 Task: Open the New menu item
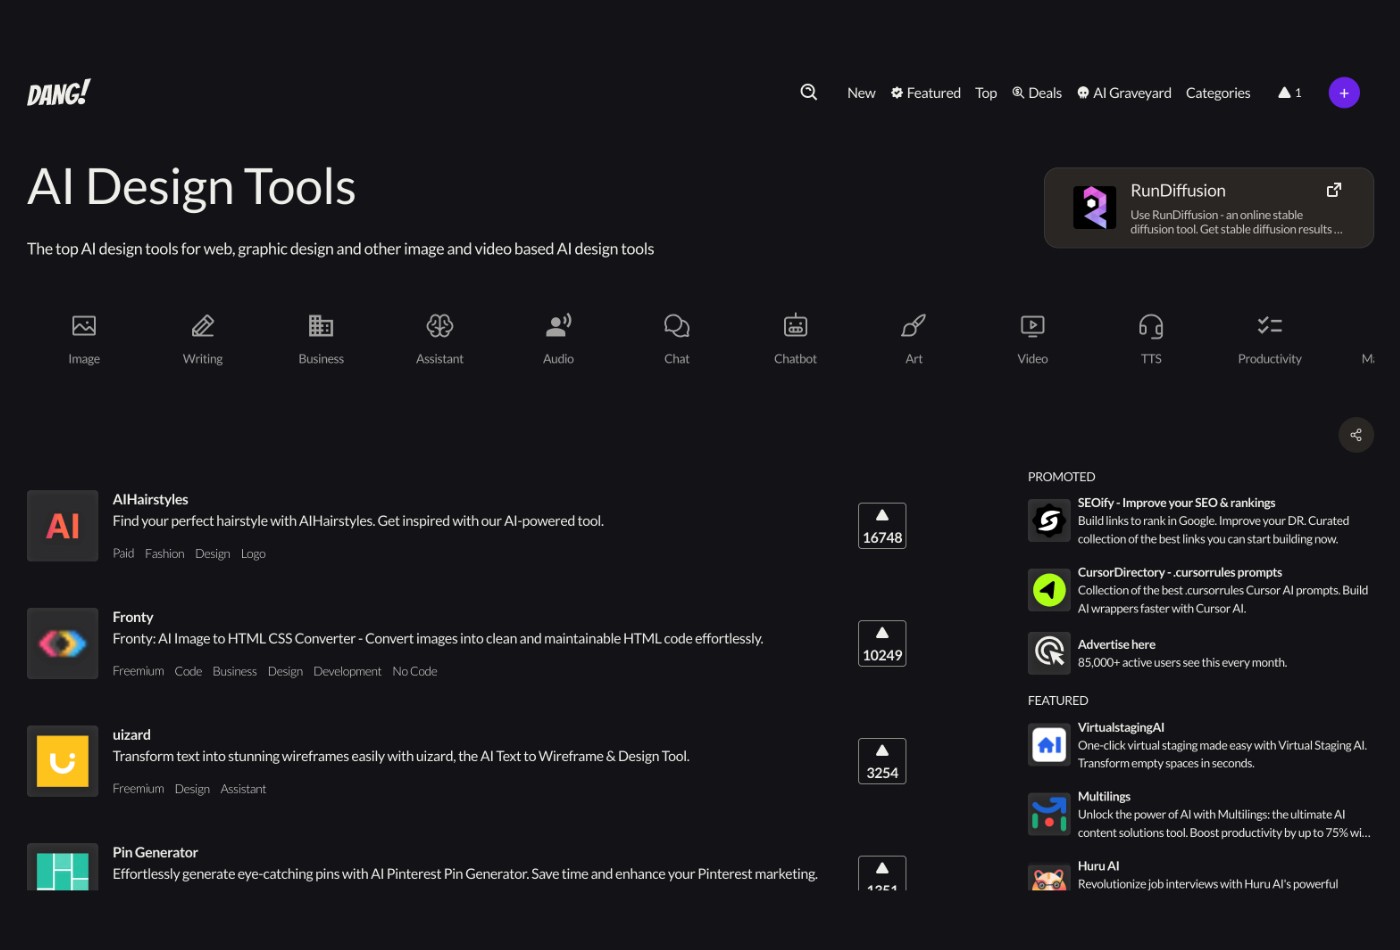861,93
